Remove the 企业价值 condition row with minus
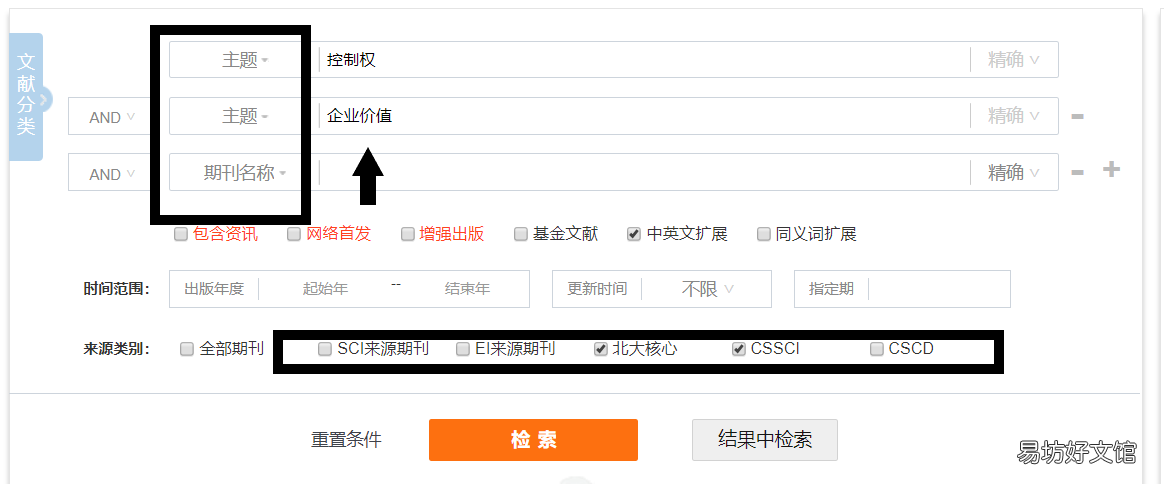Screen dimensions: 1164x484 coord(1078,117)
